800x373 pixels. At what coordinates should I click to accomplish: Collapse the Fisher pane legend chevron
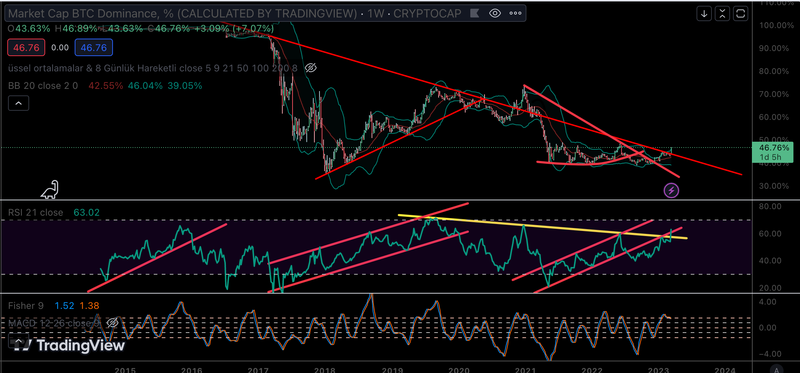[18, 341]
